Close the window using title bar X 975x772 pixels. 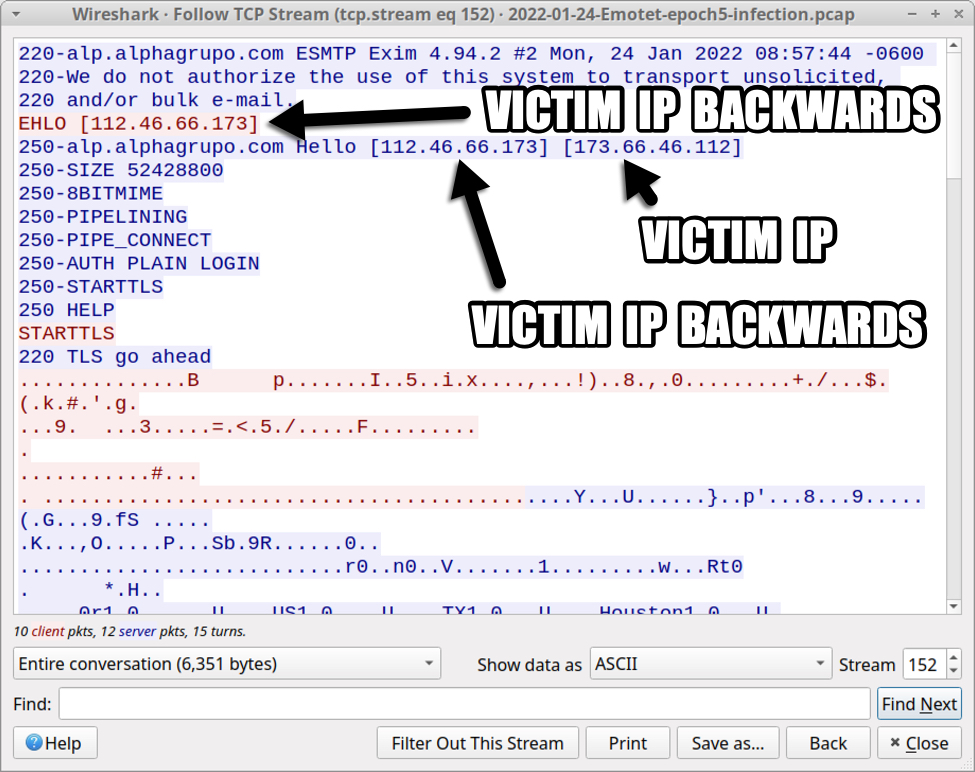958,14
